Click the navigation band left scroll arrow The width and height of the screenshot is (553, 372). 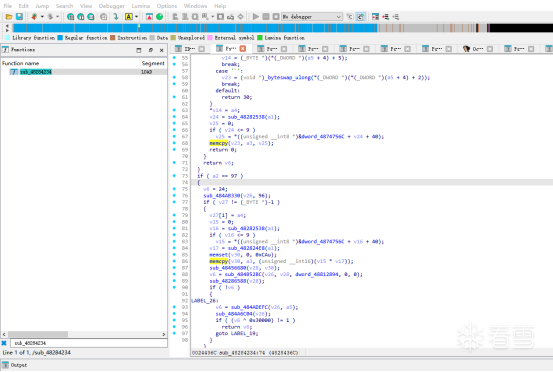(x=7, y=26)
